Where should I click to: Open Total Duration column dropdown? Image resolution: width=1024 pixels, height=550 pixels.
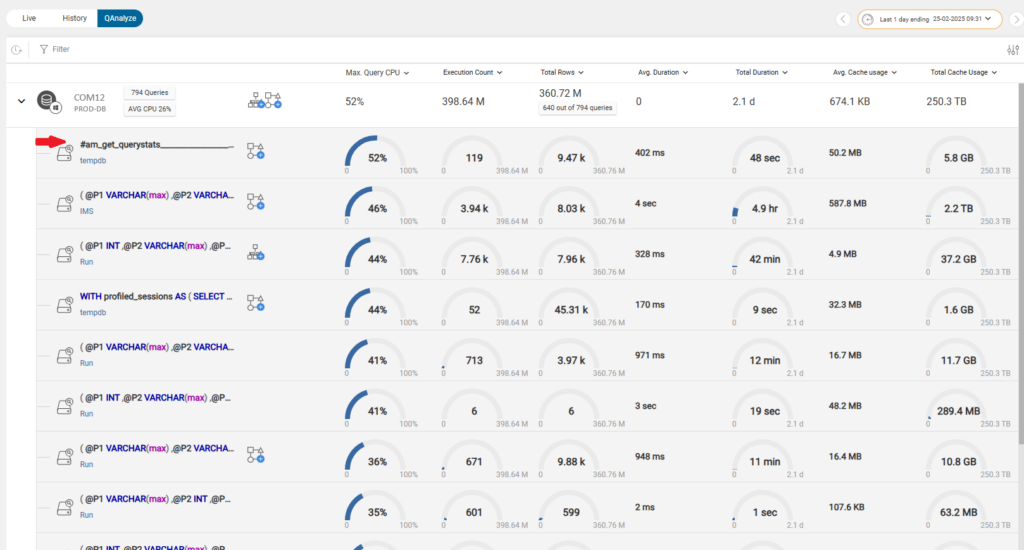(x=763, y=72)
